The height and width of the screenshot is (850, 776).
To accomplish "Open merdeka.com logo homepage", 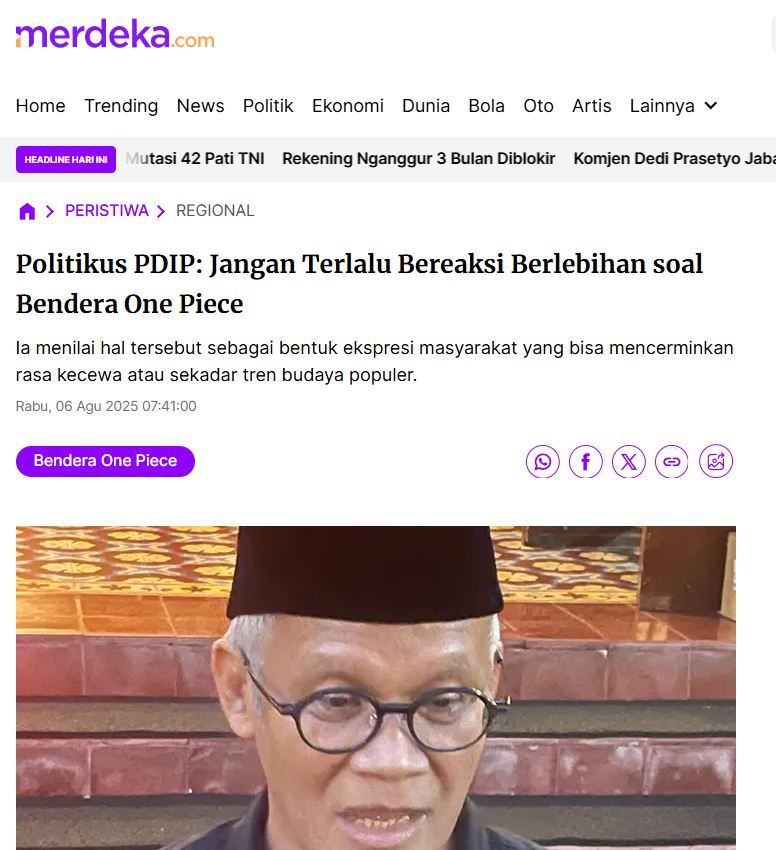I will (115, 35).
